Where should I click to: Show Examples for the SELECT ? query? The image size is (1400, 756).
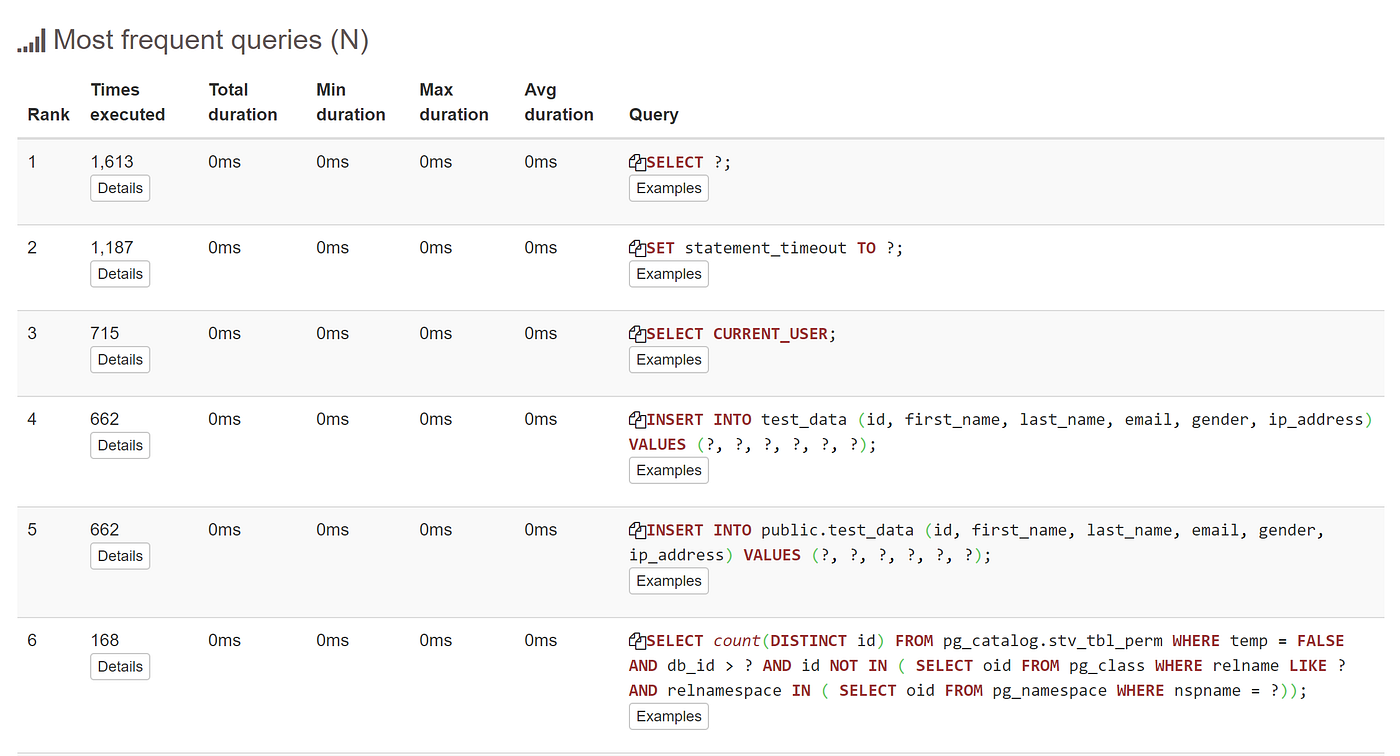coord(669,188)
